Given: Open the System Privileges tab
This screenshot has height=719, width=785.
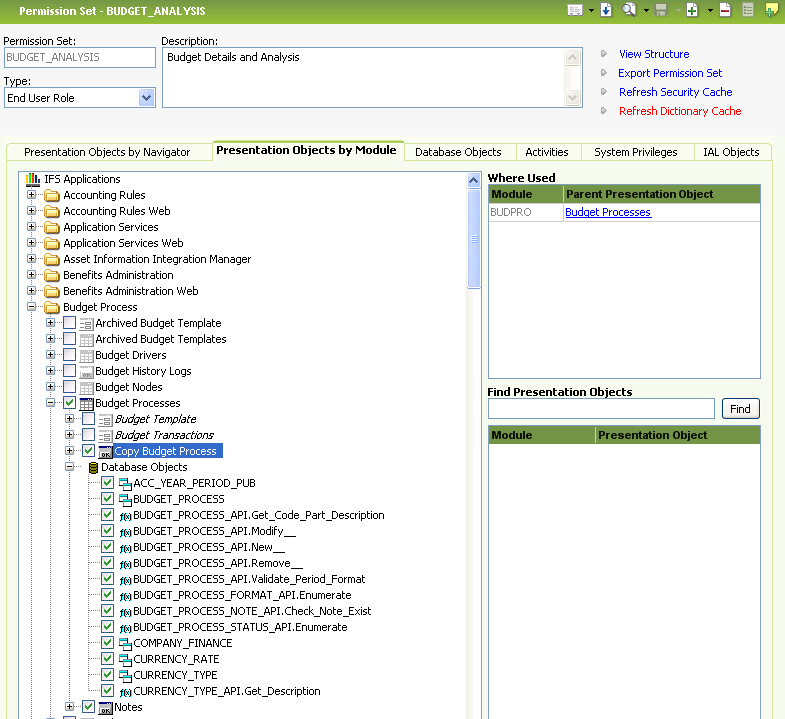Looking at the screenshot, I should point(635,152).
